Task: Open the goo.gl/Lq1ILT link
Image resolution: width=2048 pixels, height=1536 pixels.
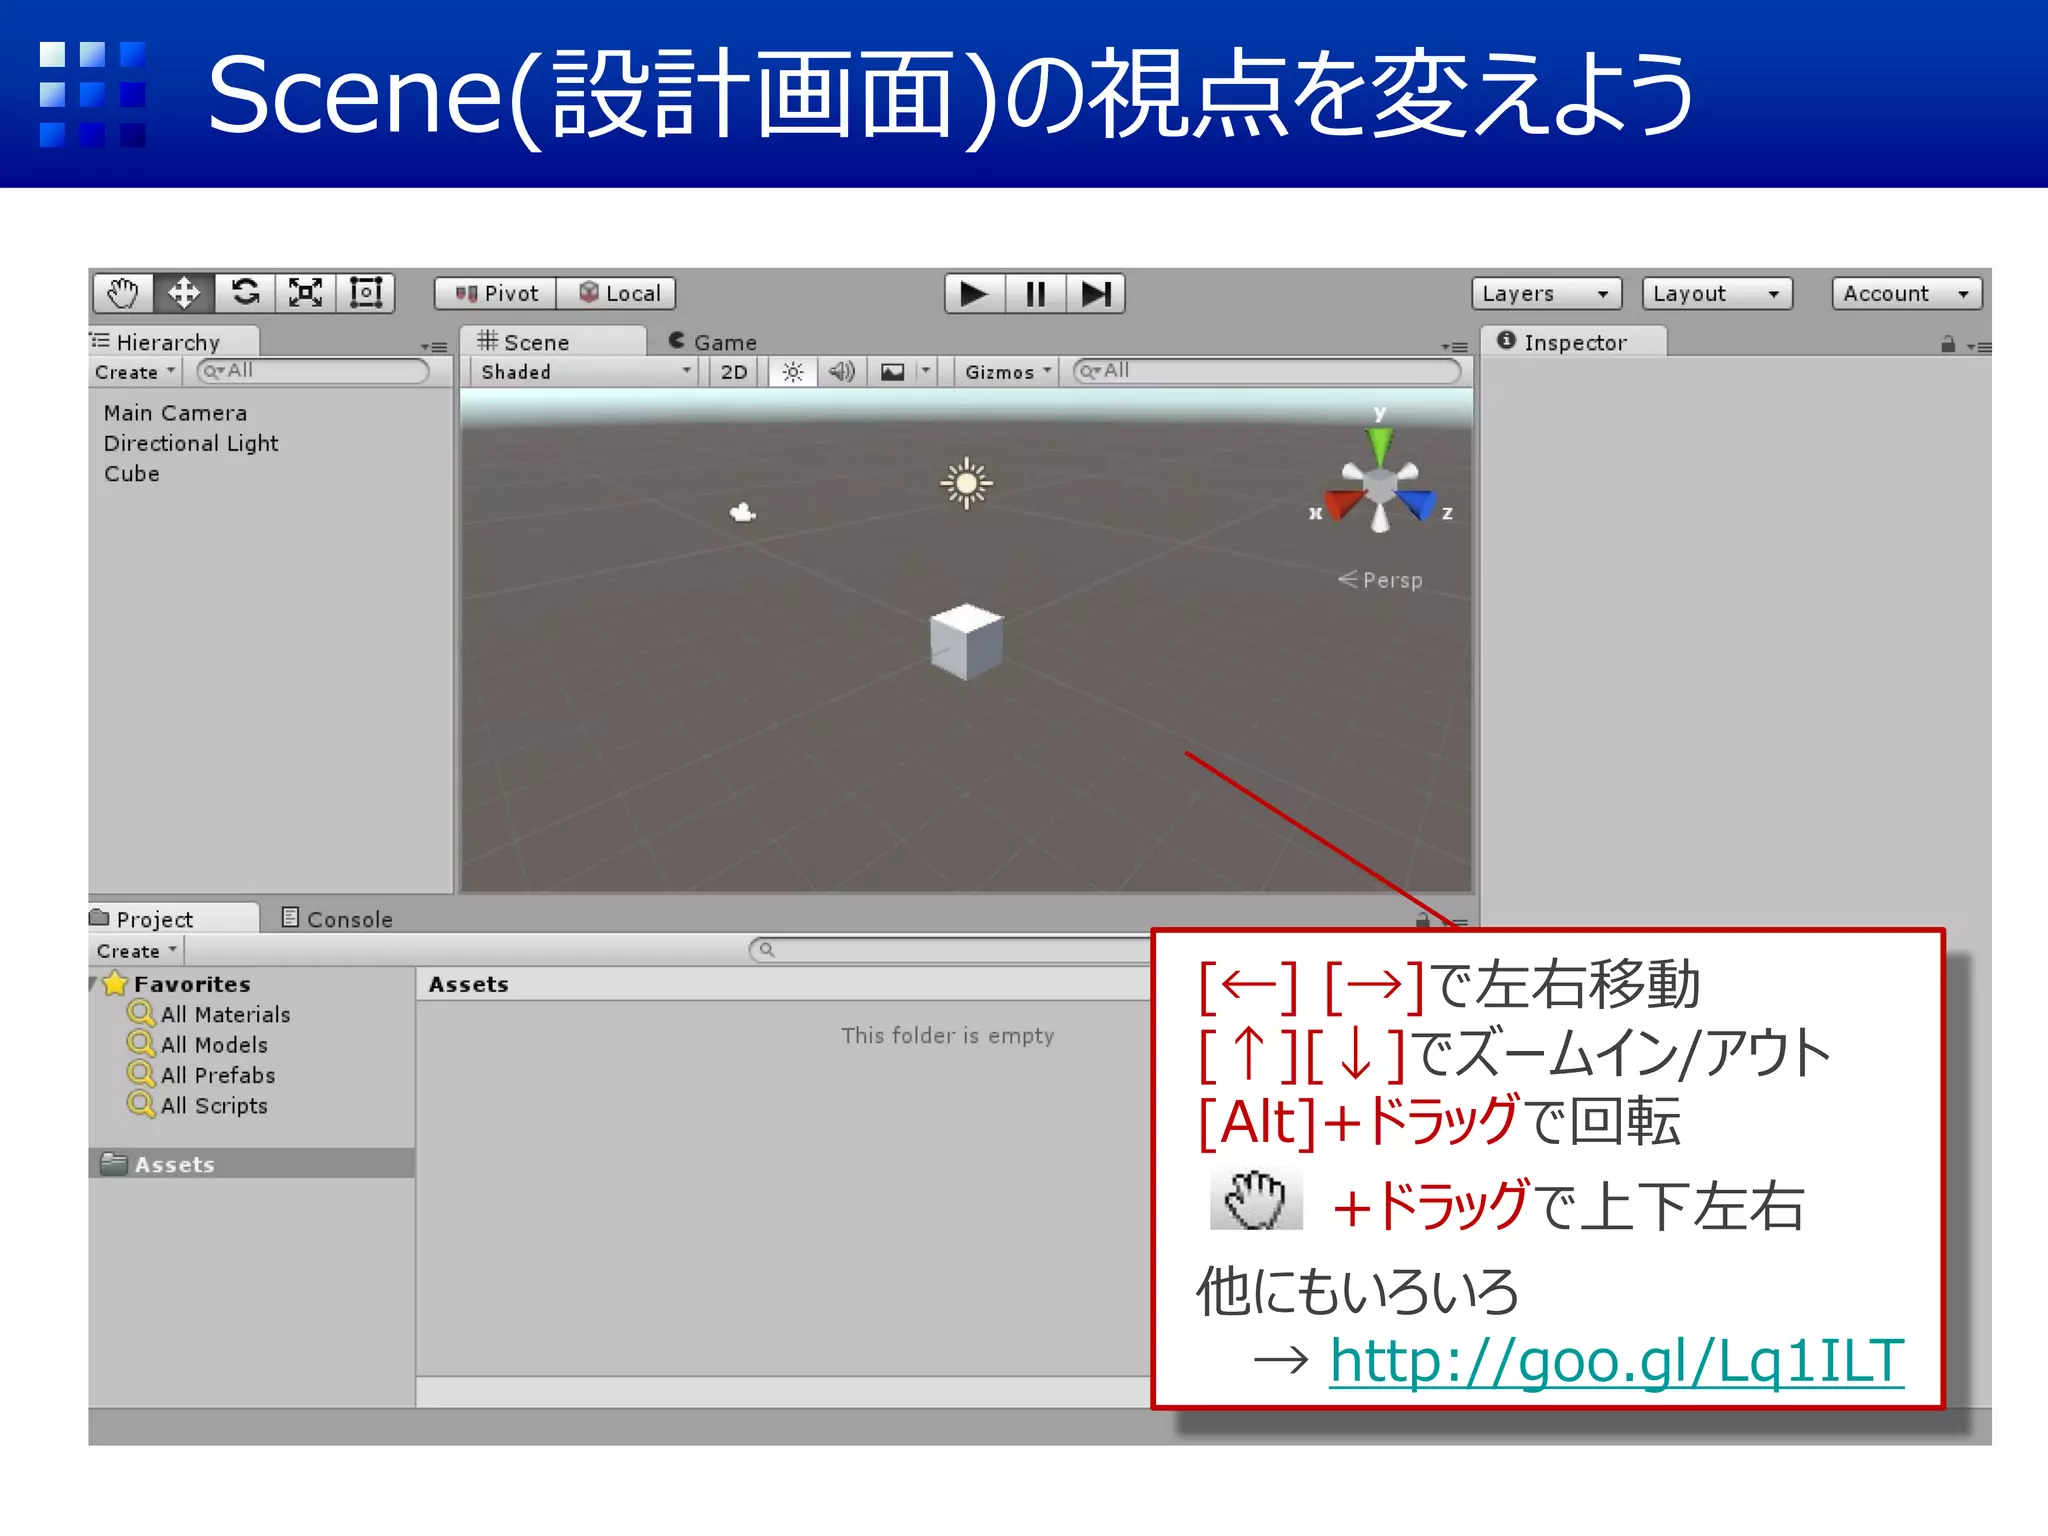Action: pyautogui.click(x=1616, y=1361)
